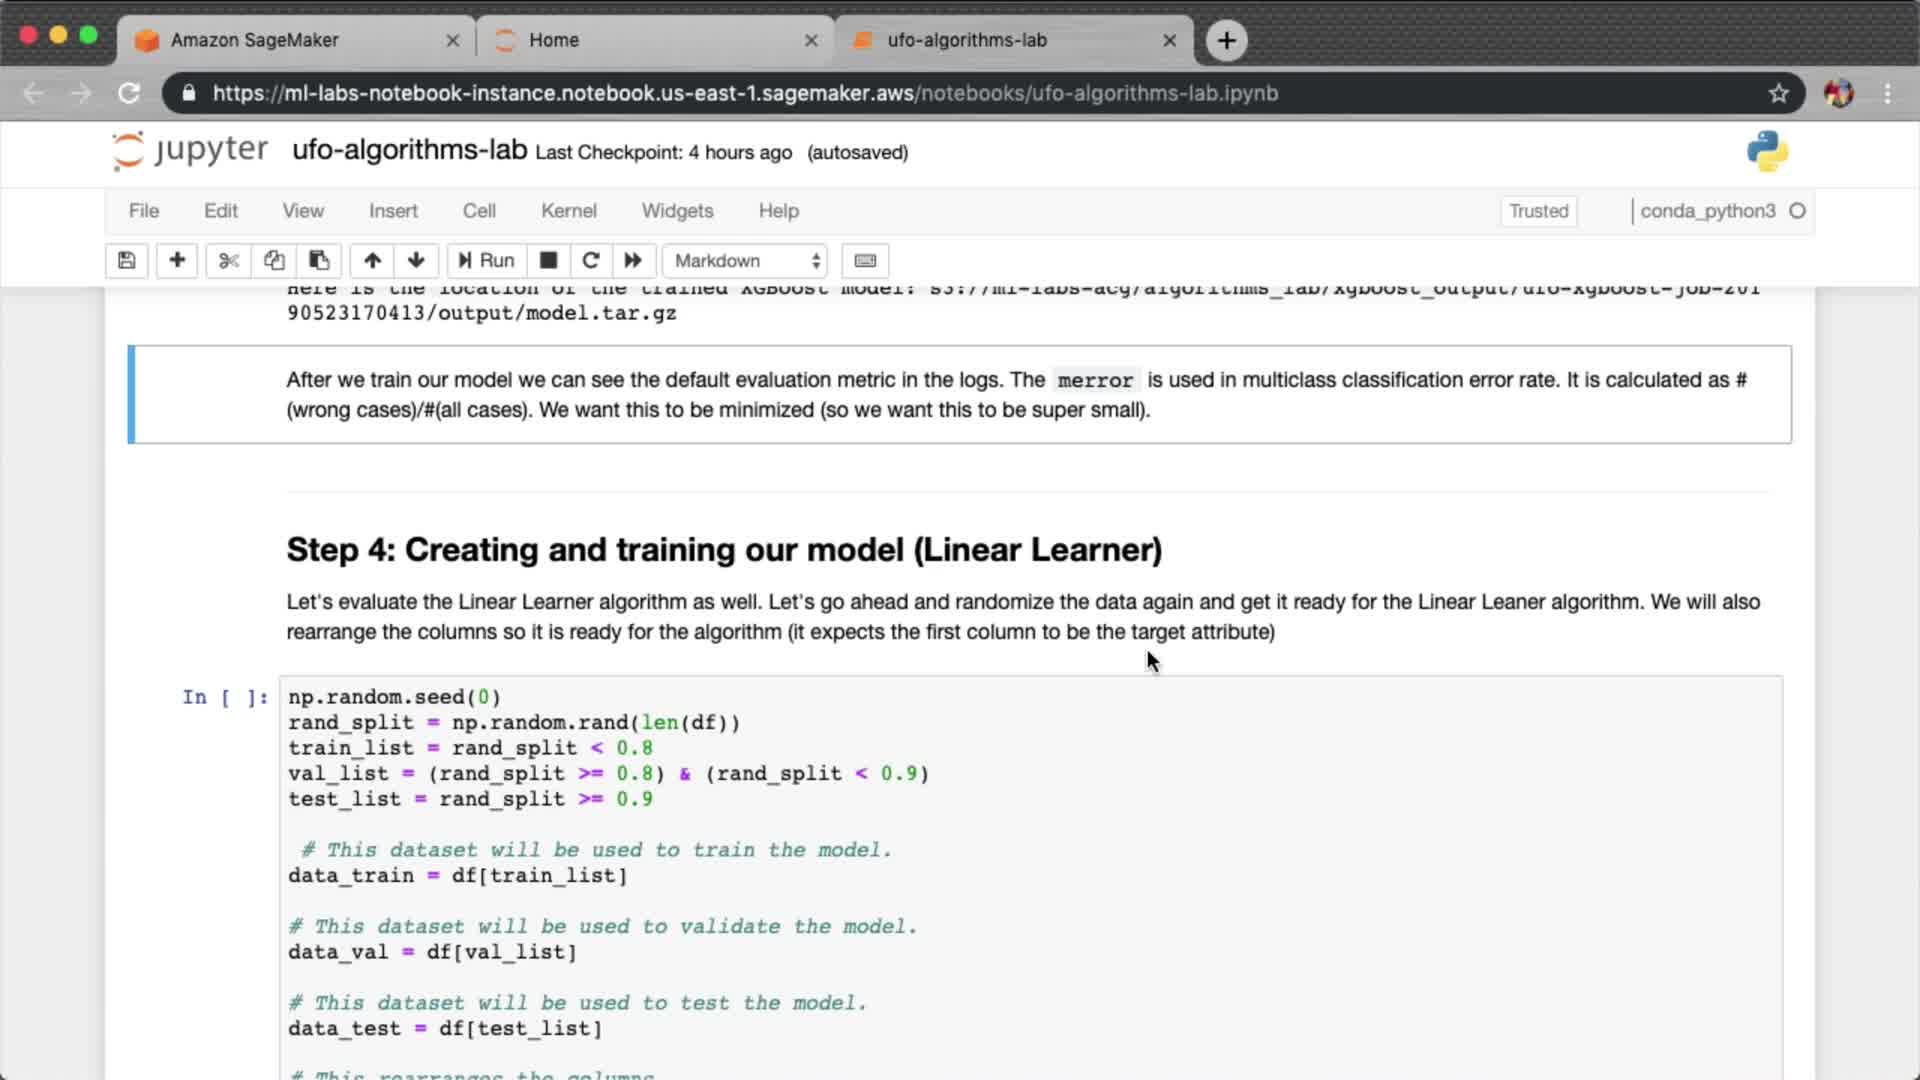Copy selected cells
1920x1080 pixels.
[x=274, y=260]
